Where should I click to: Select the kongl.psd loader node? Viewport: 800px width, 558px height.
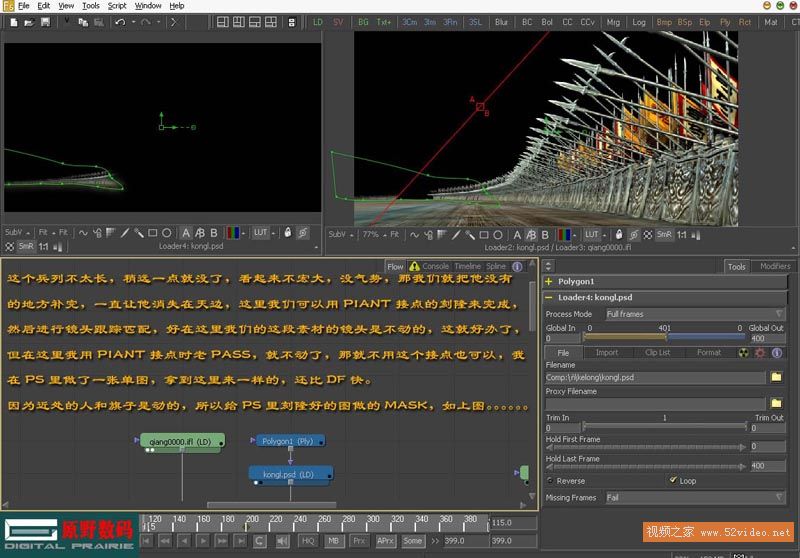(290, 474)
